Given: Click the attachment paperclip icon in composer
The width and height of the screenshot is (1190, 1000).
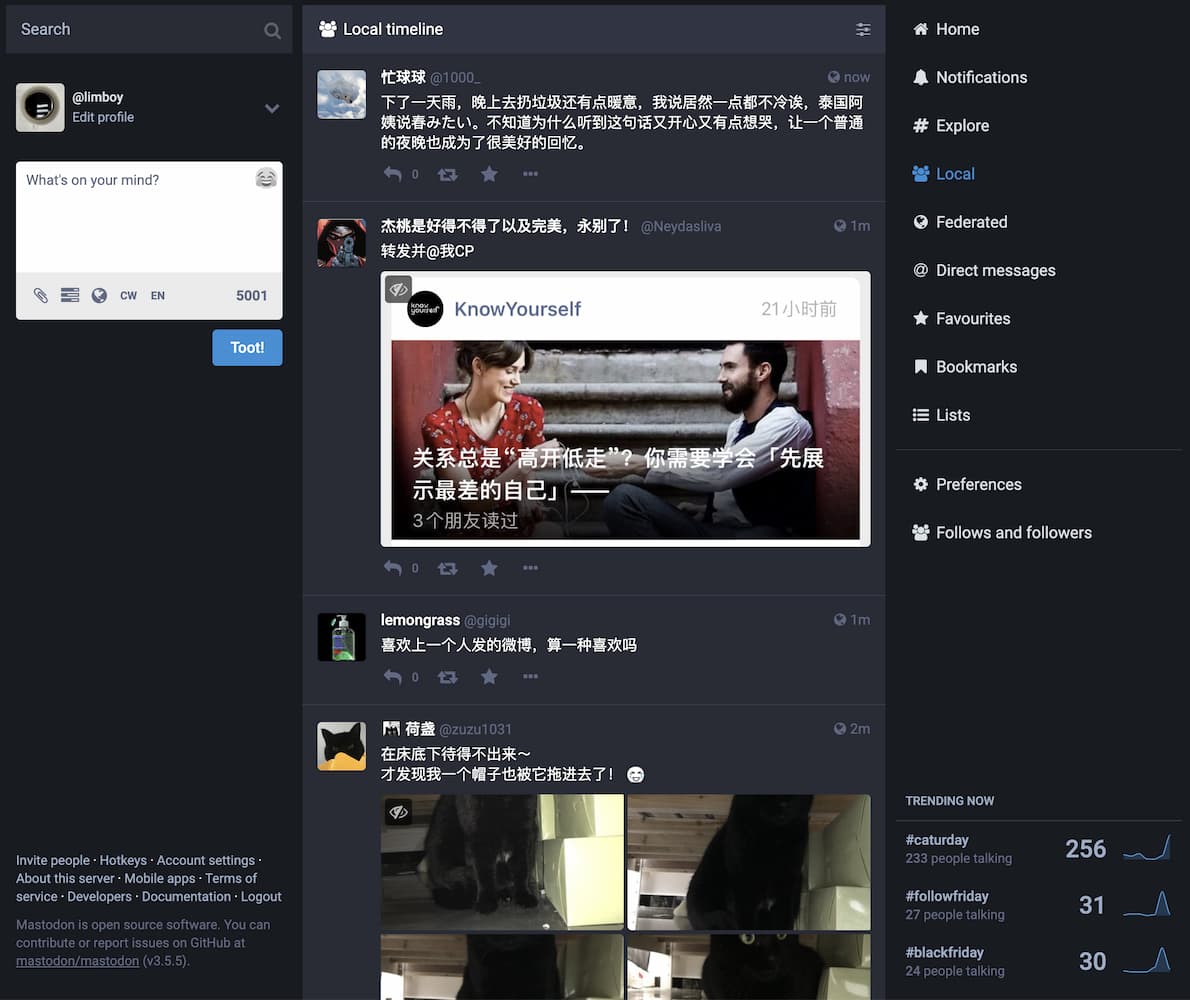Looking at the screenshot, I should [41, 295].
